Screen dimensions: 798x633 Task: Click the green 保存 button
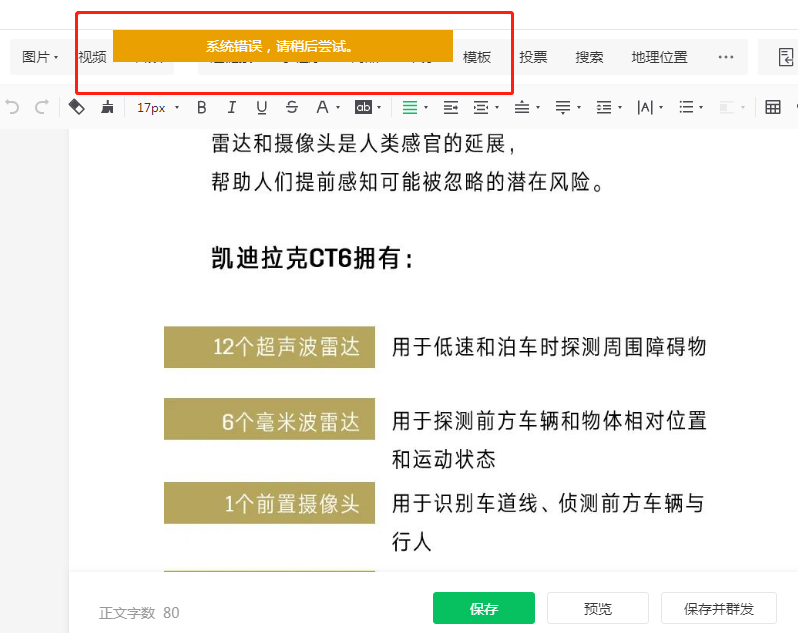point(483,608)
